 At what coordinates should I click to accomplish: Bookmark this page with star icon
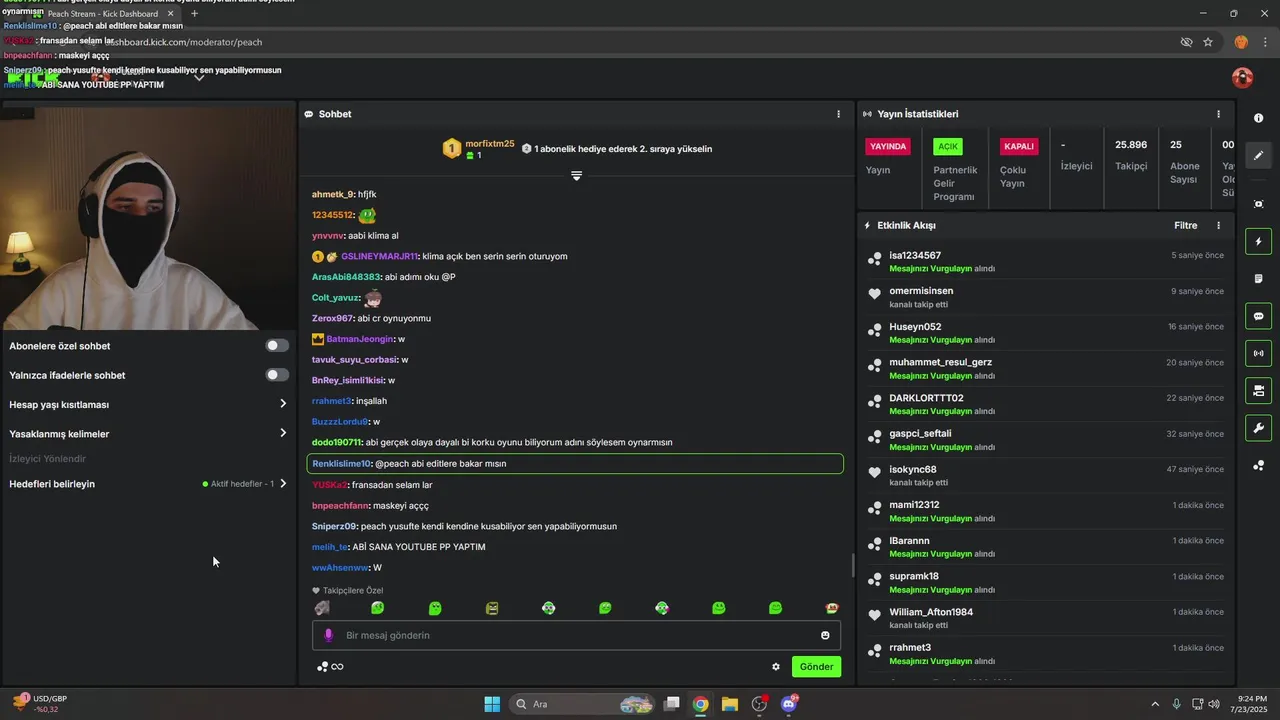(x=1208, y=42)
